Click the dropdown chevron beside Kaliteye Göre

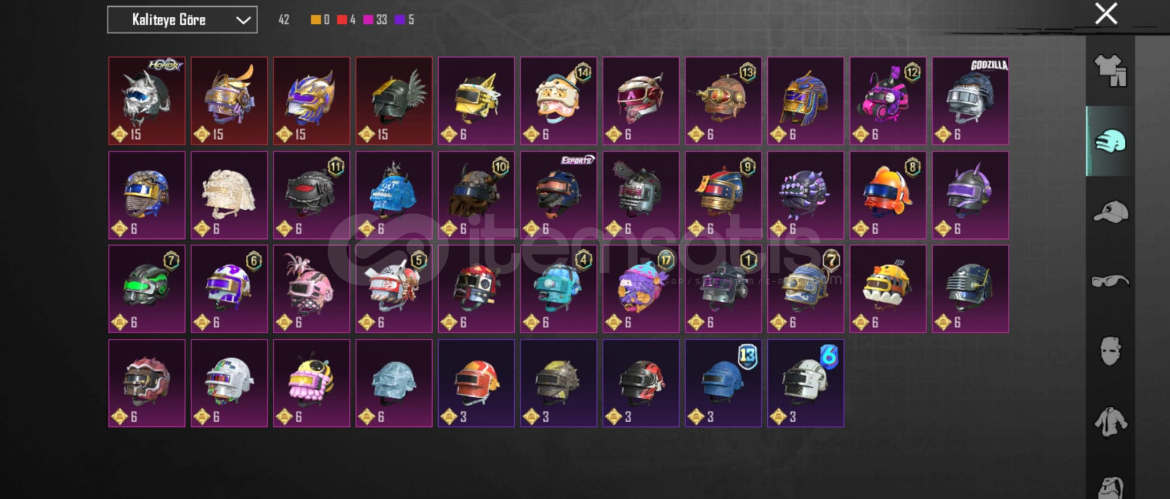(x=243, y=20)
